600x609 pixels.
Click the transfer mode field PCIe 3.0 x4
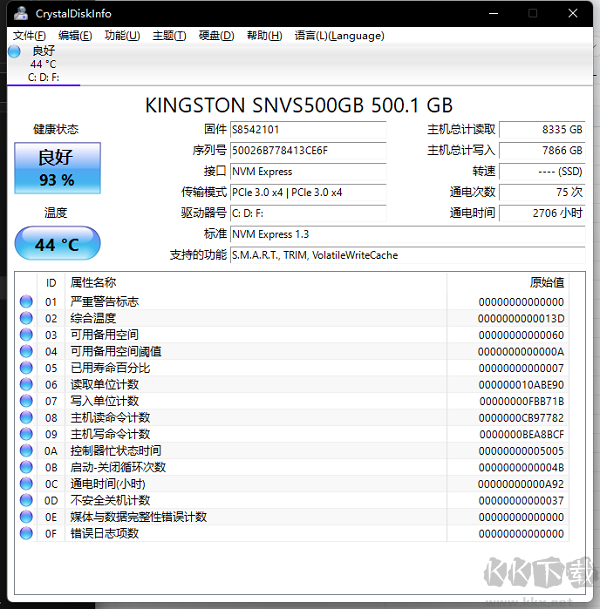308,192
